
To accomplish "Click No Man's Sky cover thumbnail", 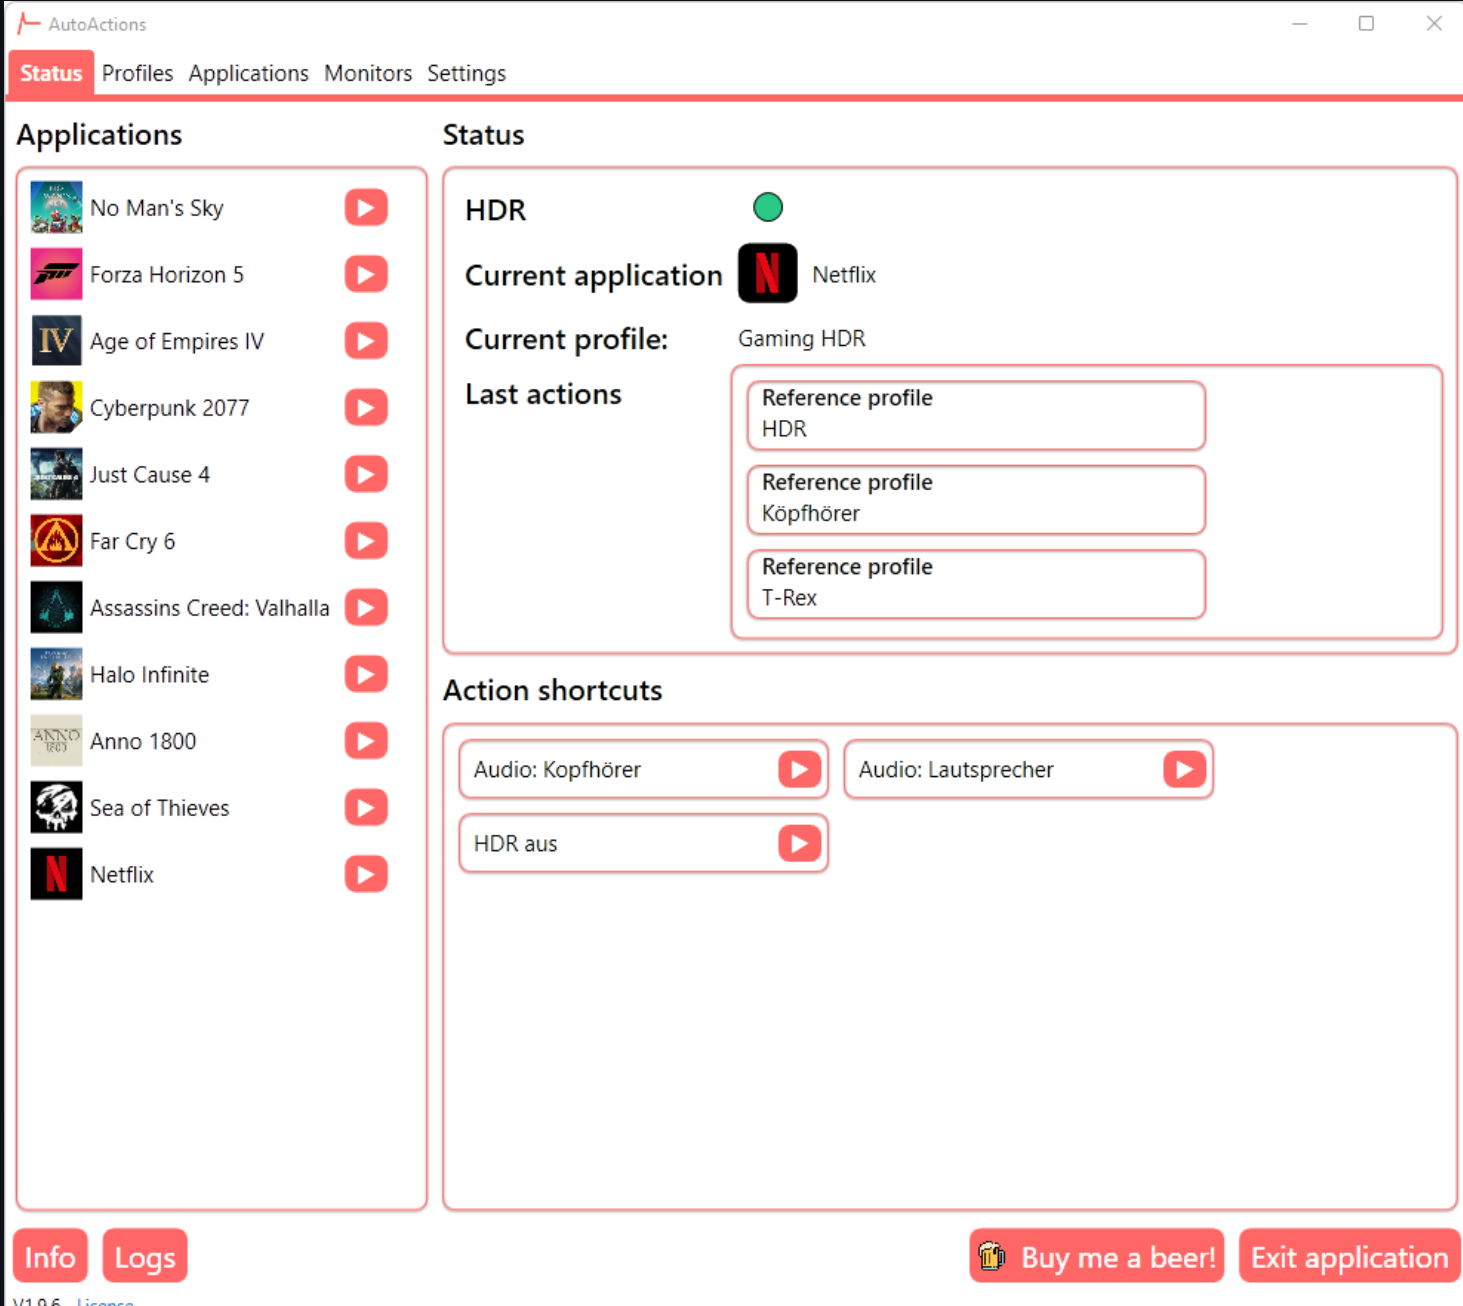I will pos(56,207).
